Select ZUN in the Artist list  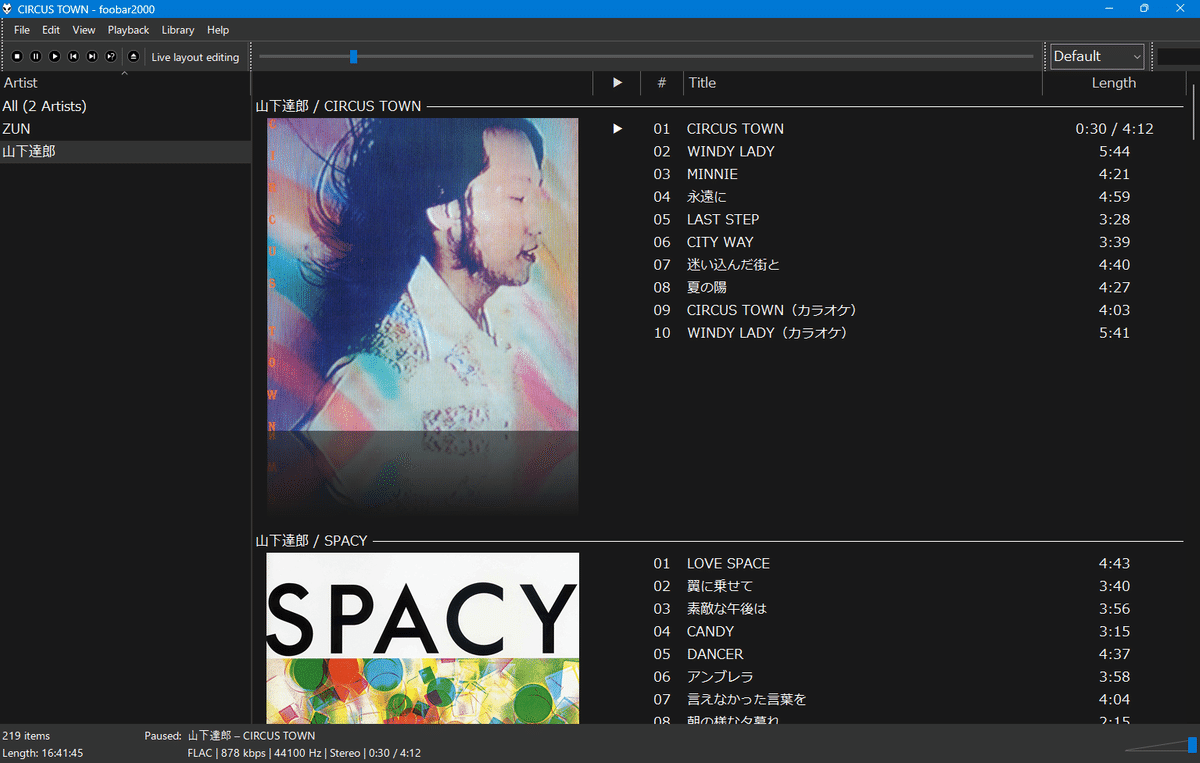(x=125, y=129)
